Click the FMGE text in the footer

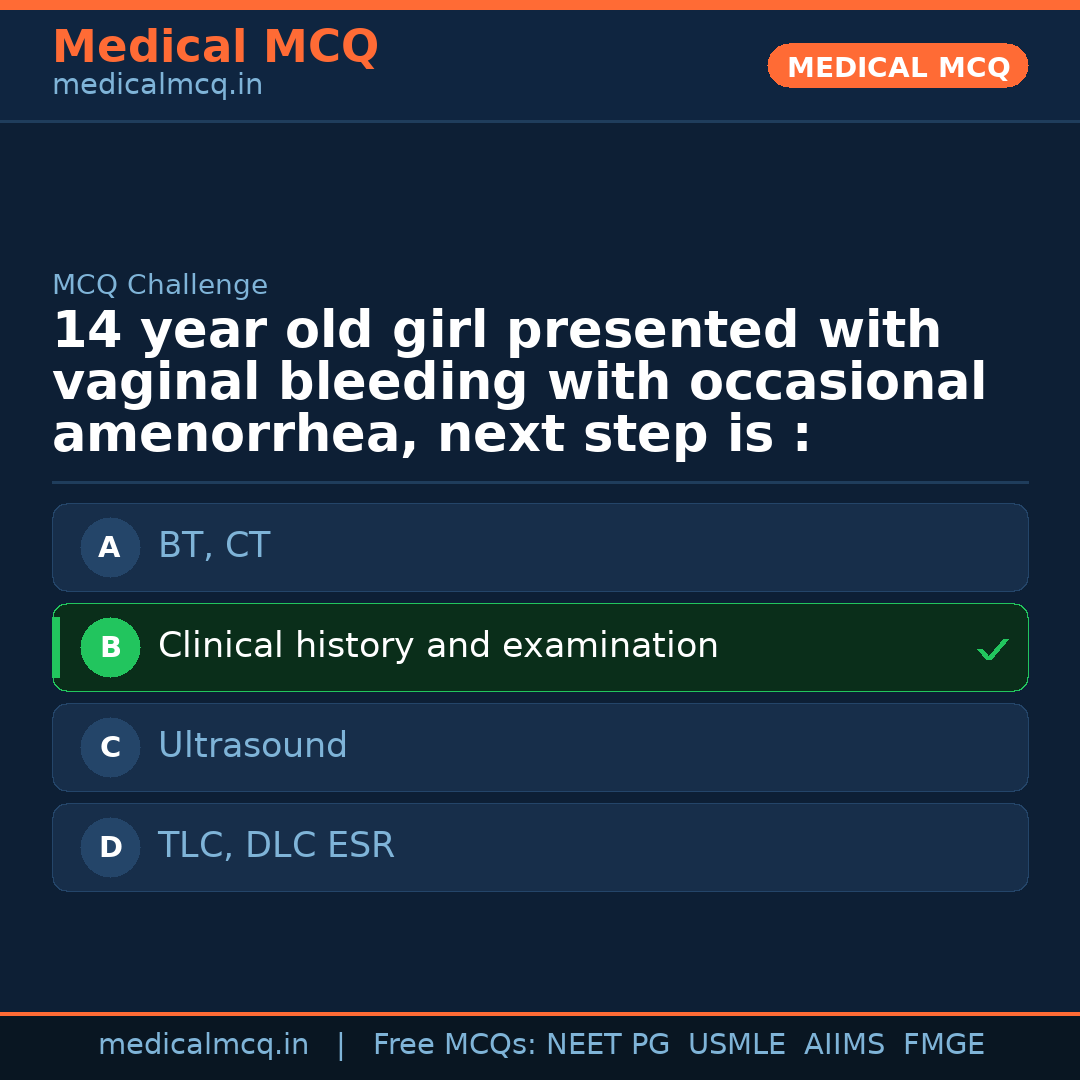[943, 1043]
